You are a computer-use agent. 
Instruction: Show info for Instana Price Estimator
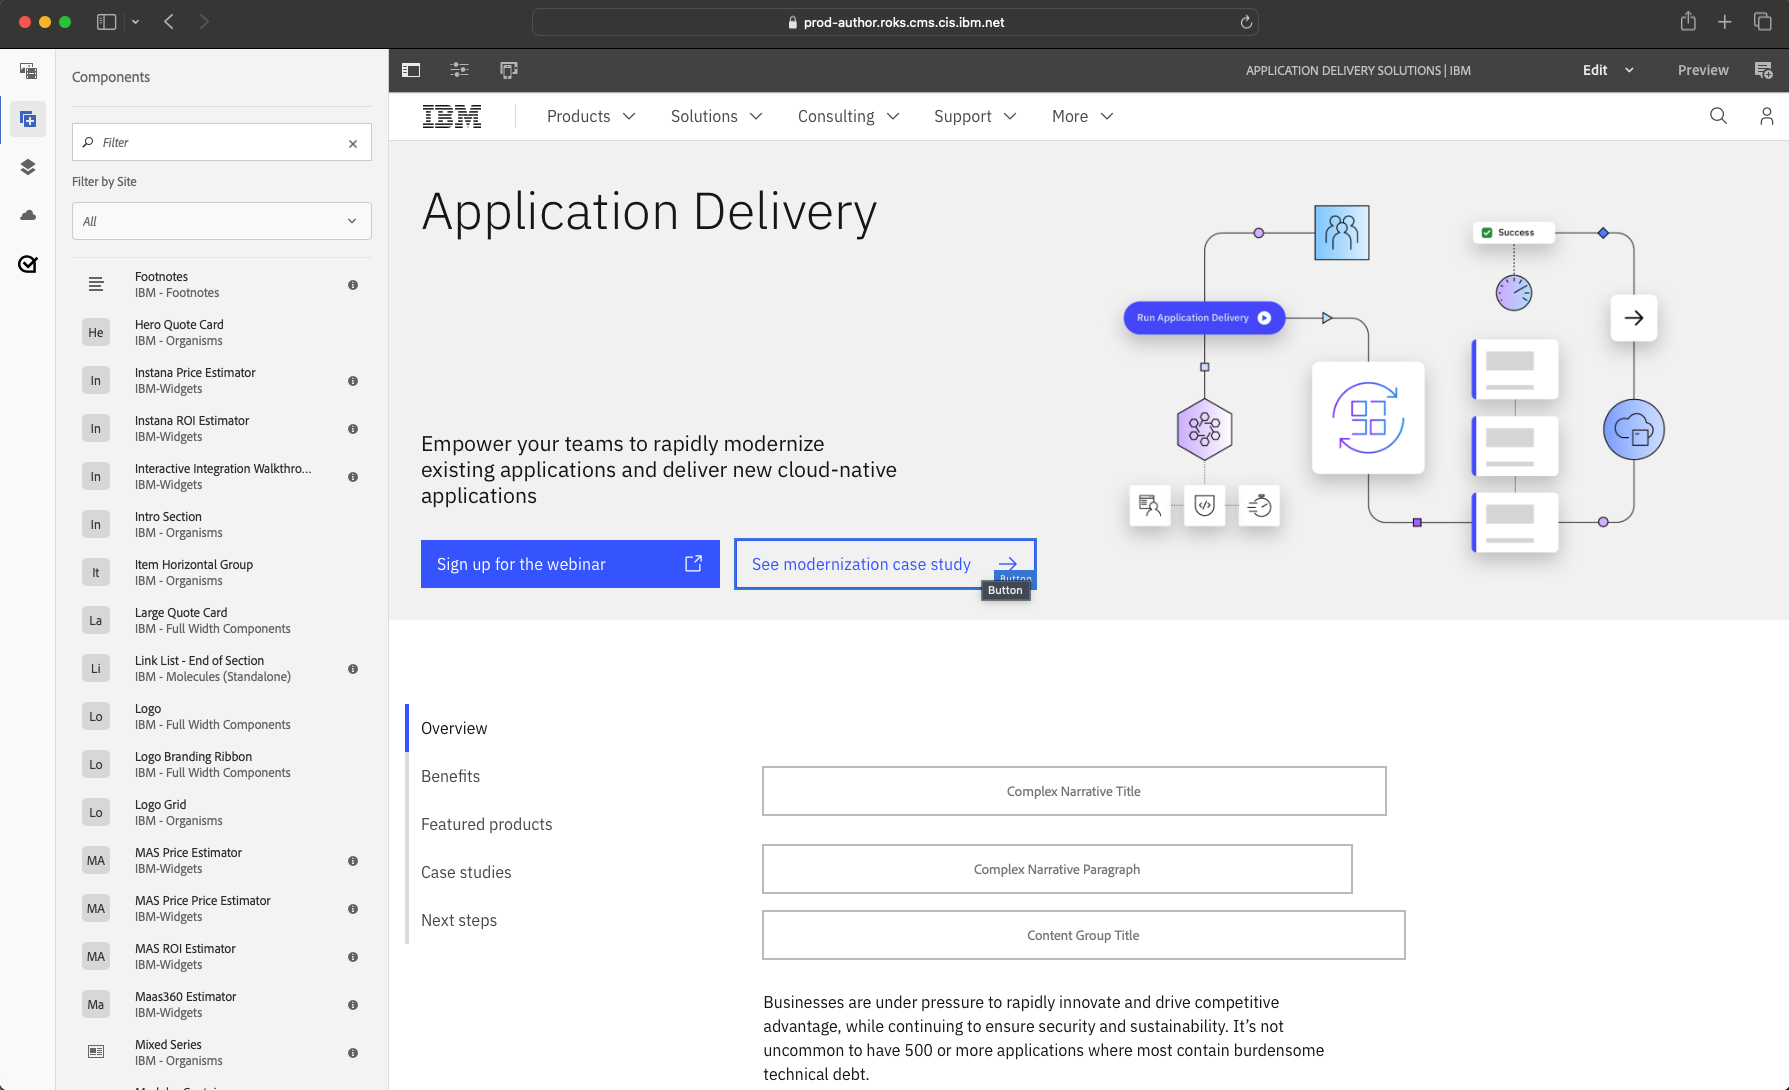[353, 381]
